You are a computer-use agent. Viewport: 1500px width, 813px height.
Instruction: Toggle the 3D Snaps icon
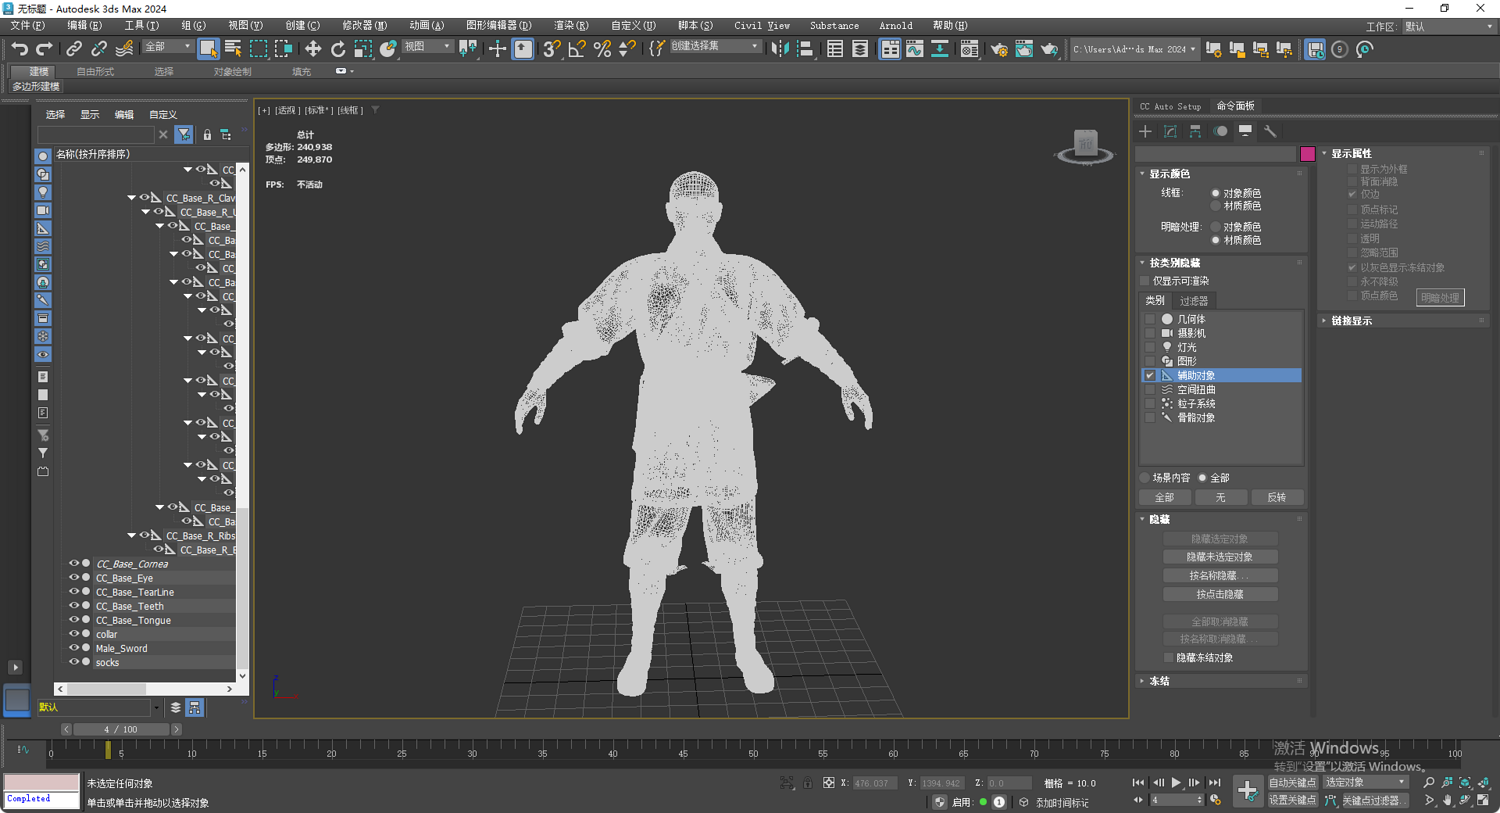[x=552, y=49]
